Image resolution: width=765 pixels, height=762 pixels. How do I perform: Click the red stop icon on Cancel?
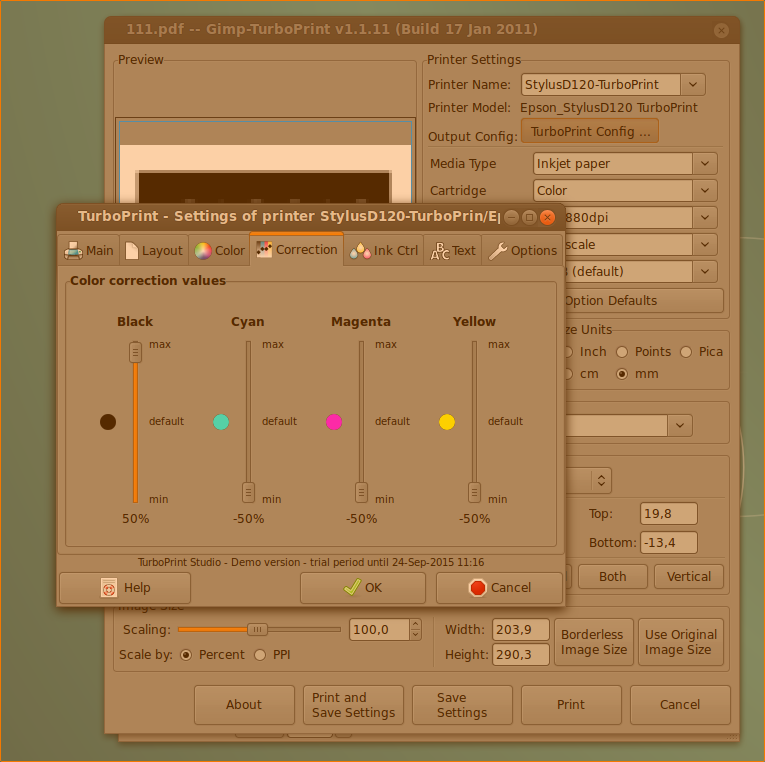click(478, 588)
